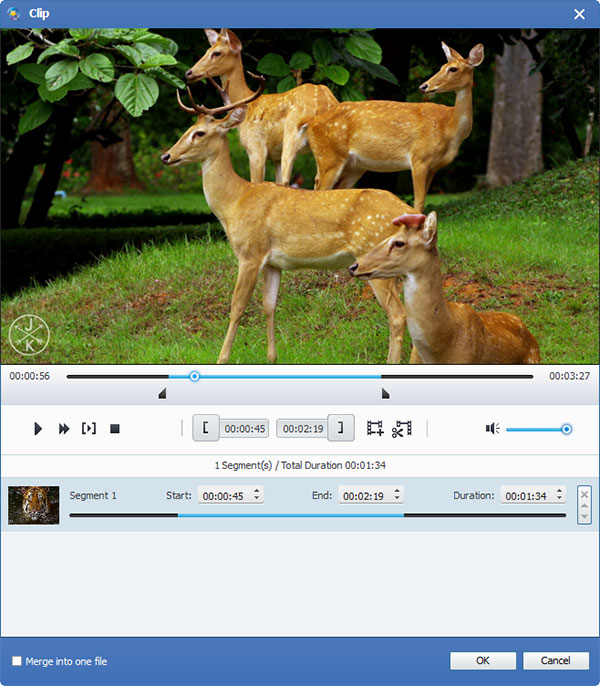Screen dimensions: 600x686
Task: Split segment with scissors icon
Action: tap(402, 428)
